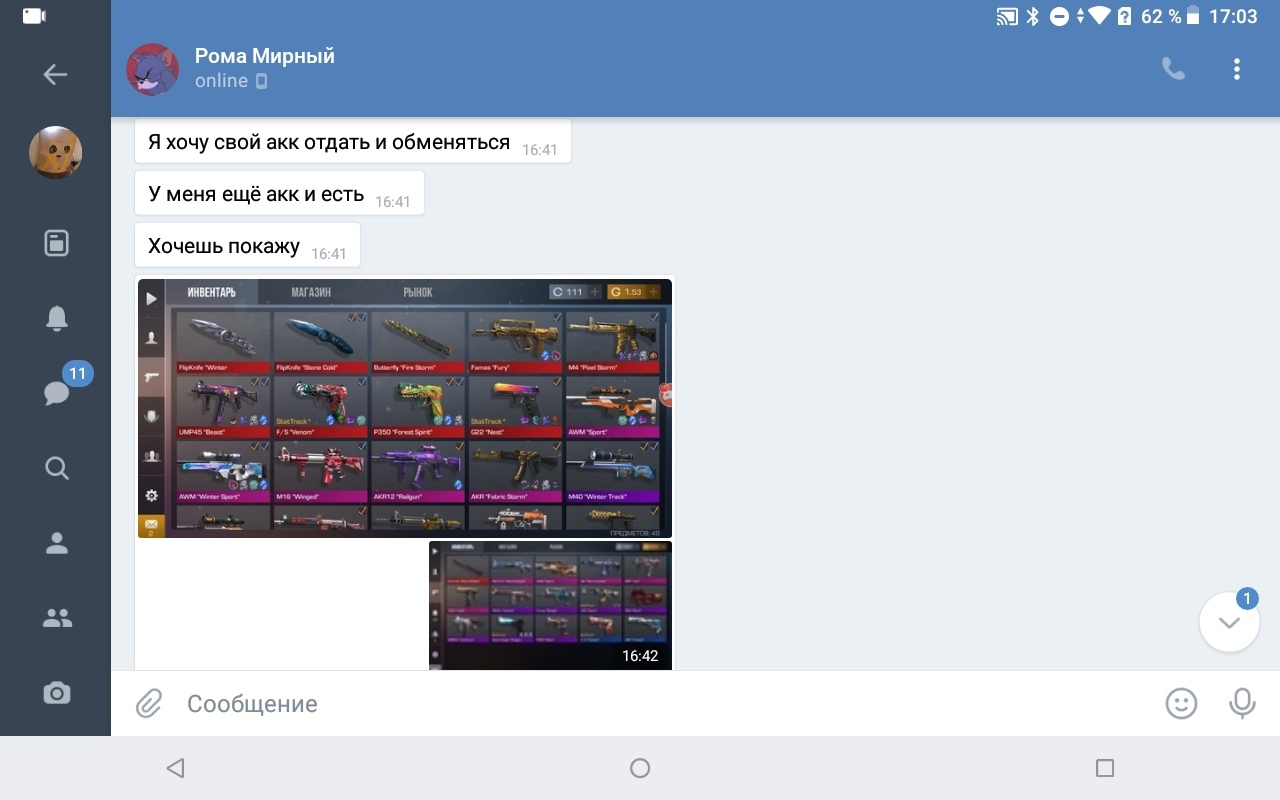The image size is (1280, 800).
Task: Attach a file with the paperclip
Action: point(149,704)
